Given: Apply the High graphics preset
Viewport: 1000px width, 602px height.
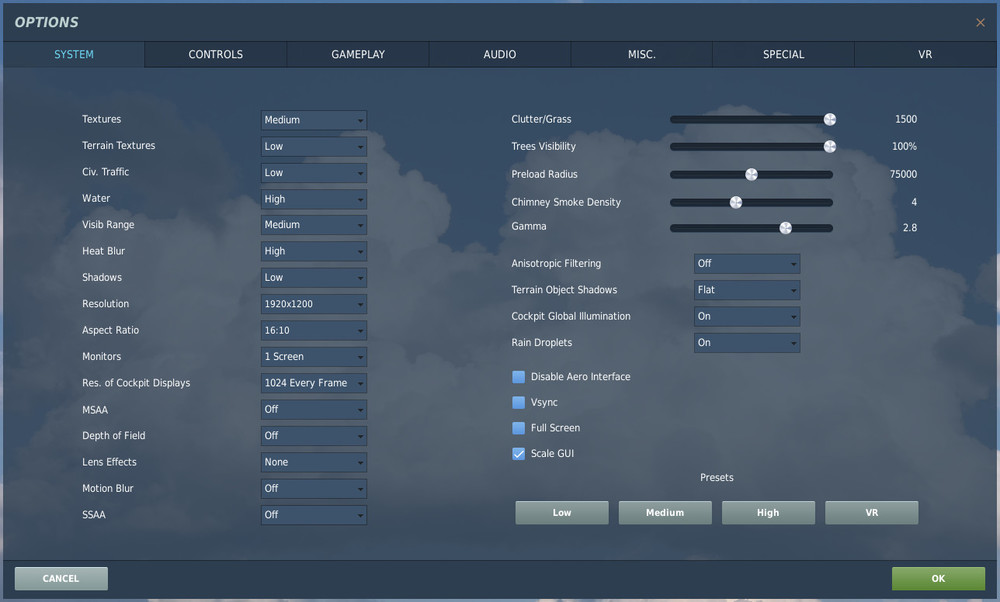Looking at the screenshot, I should click(768, 512).
